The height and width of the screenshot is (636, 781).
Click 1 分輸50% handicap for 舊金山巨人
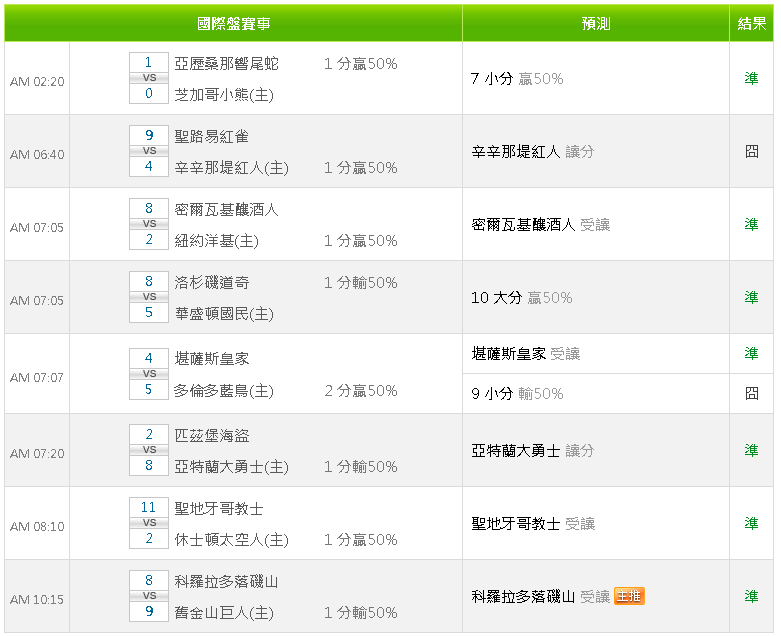click(361, 613)
